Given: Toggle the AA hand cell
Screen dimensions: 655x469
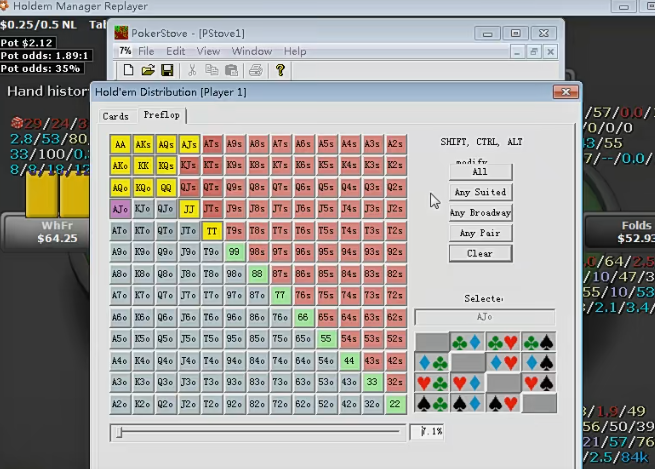Looking at the screenshot, I should coord(120,144).
